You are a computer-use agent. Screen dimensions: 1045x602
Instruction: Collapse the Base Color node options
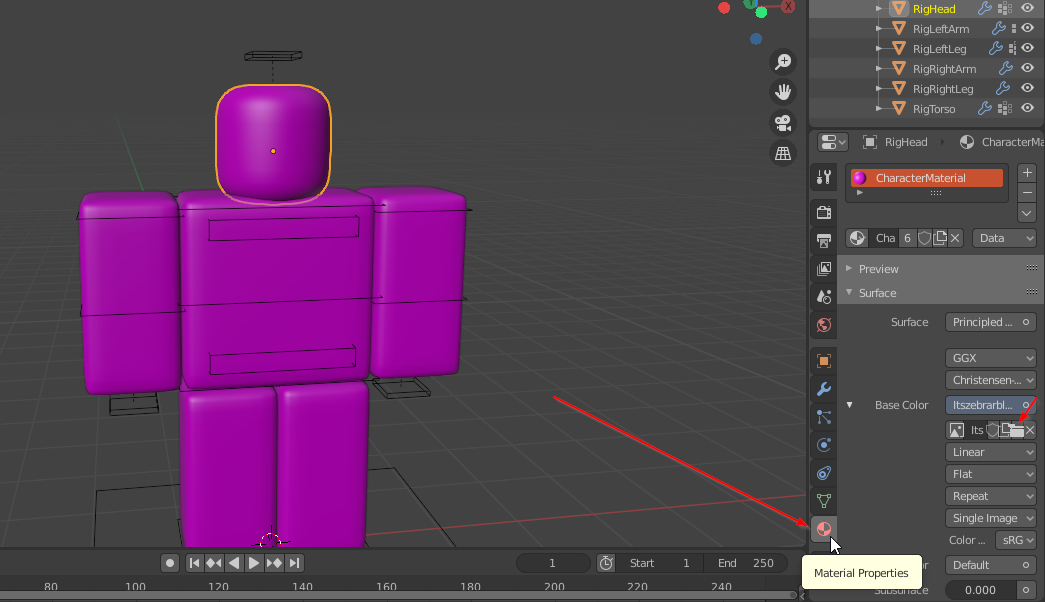pyautogui.click(x=849, y=405)
